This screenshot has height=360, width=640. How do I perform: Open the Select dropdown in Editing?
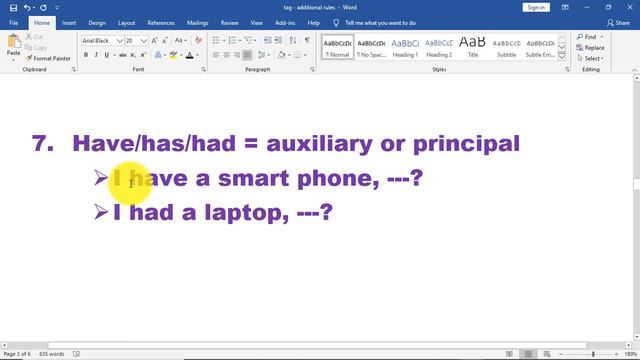(591, 58)
